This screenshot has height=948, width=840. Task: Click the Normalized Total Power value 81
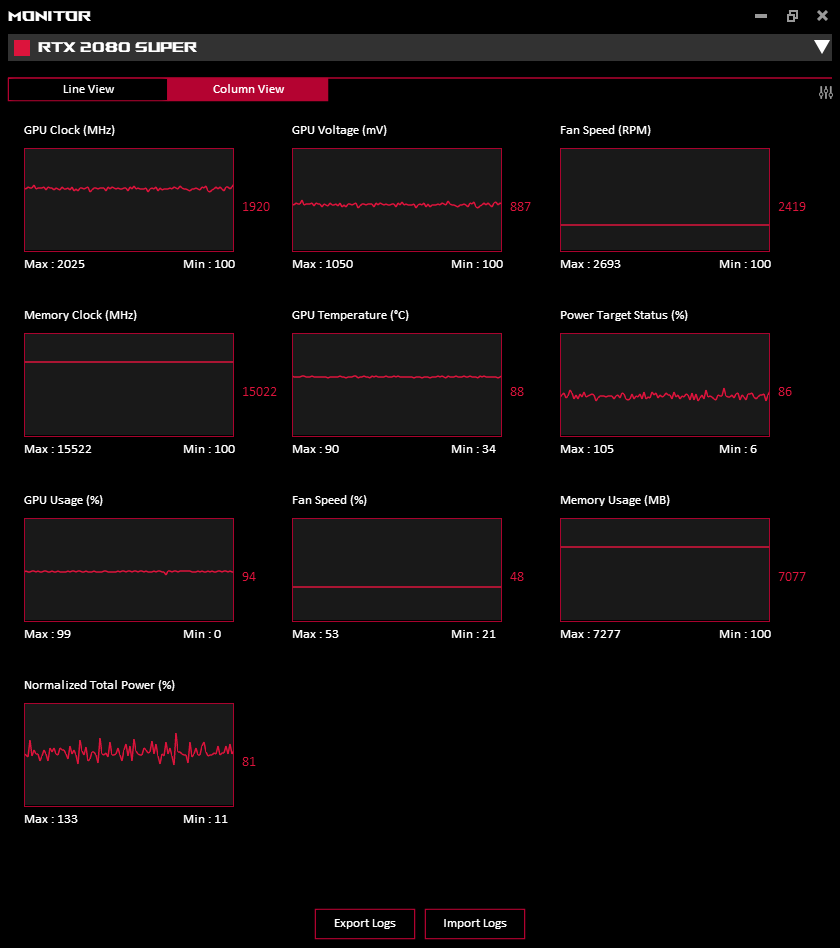tap(249, 762)
